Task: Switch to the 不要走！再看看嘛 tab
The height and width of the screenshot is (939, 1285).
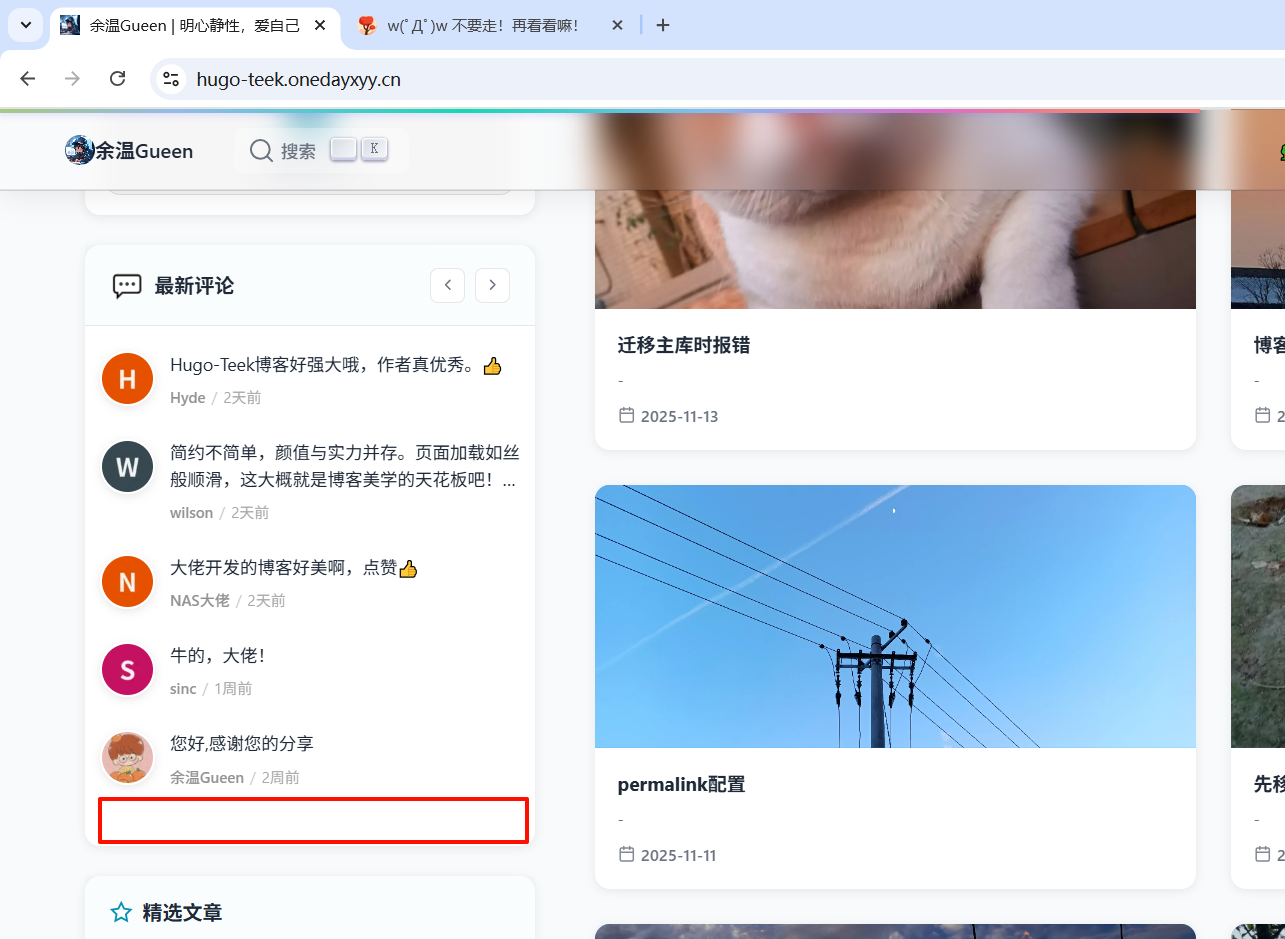Action: 482,26
